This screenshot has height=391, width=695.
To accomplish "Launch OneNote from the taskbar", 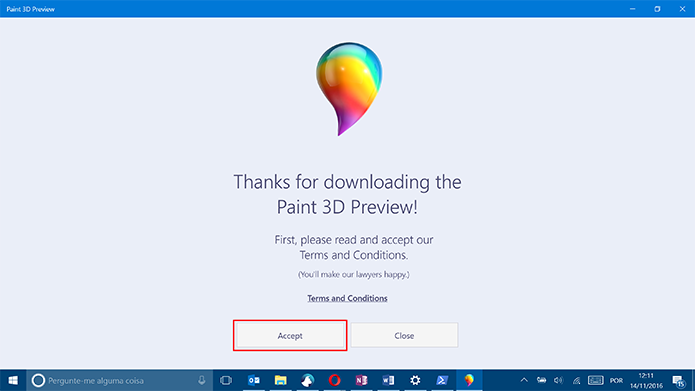I will 361,380.
